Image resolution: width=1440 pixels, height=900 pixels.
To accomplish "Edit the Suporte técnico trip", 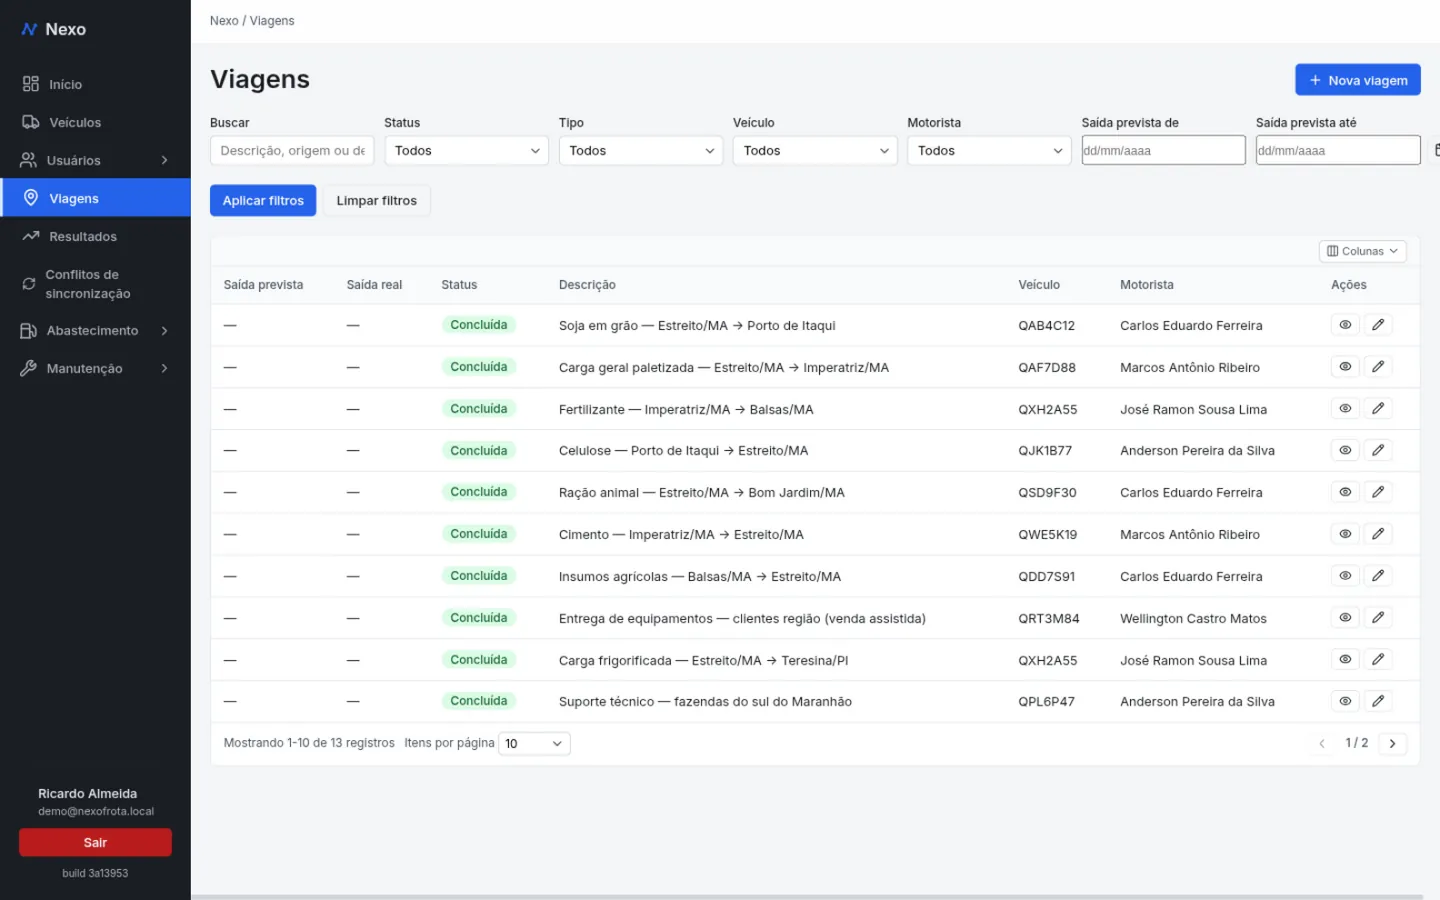I will tap(1378, 701).
